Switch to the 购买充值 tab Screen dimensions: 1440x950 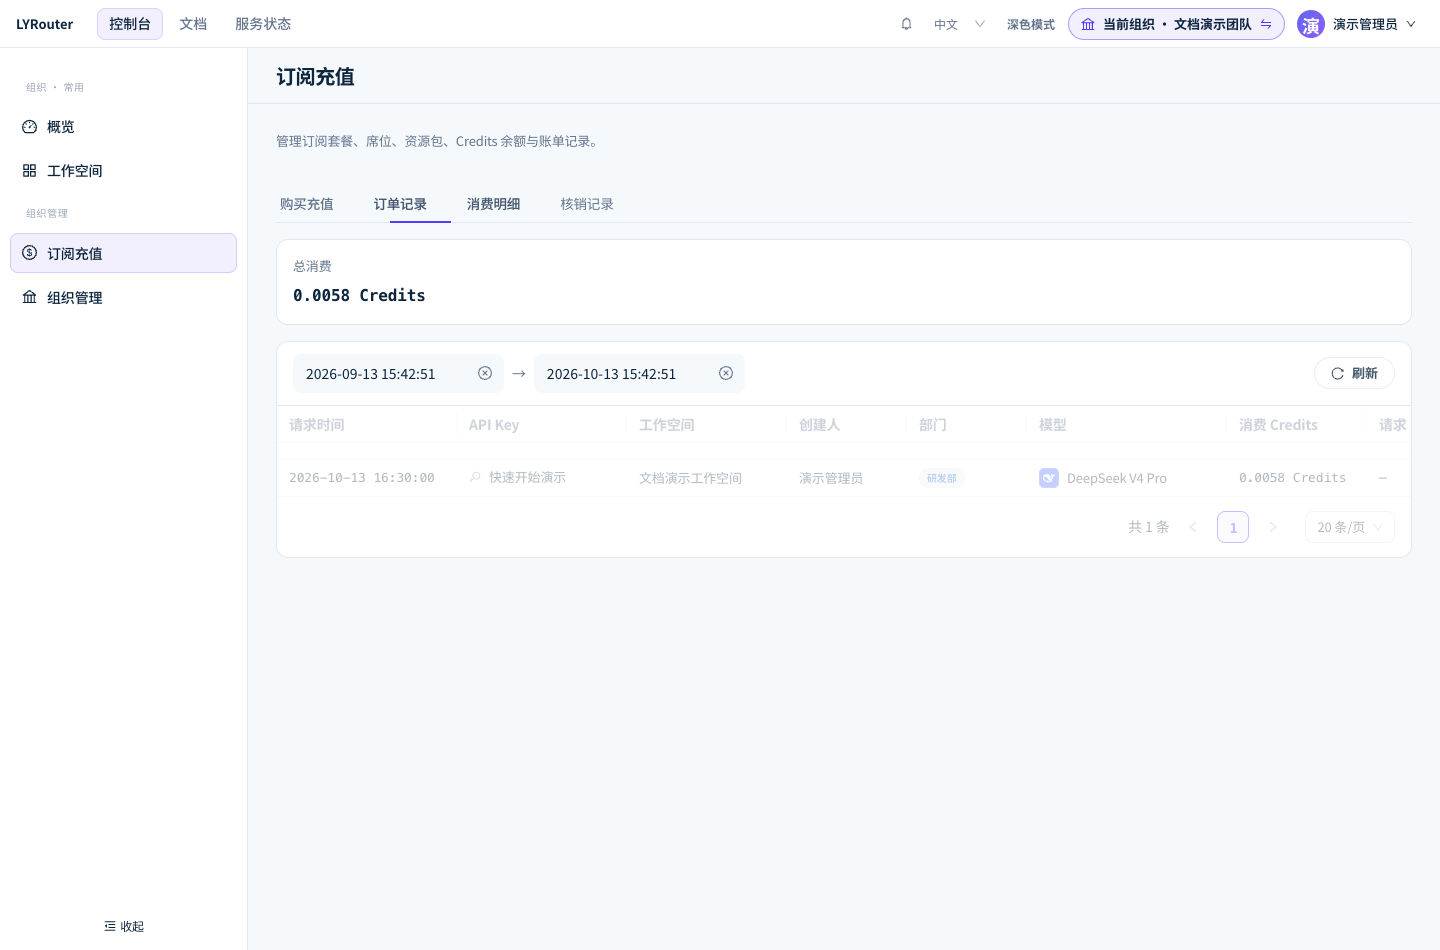pos(307,204)
